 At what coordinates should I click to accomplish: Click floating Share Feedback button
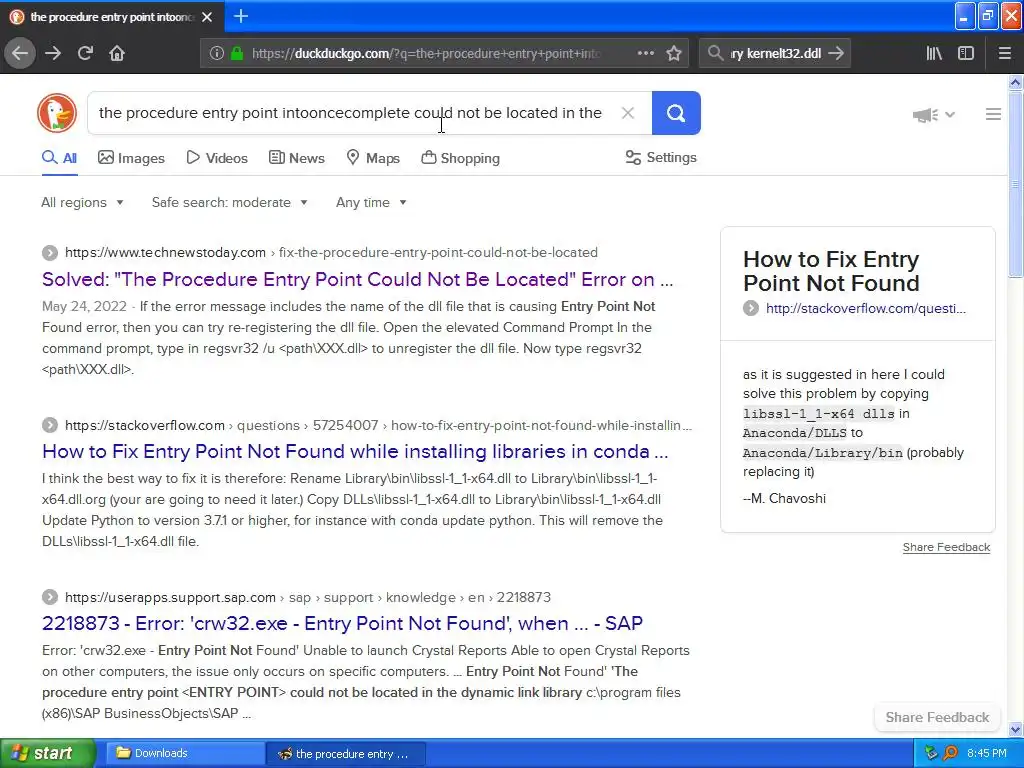(937, 717)
